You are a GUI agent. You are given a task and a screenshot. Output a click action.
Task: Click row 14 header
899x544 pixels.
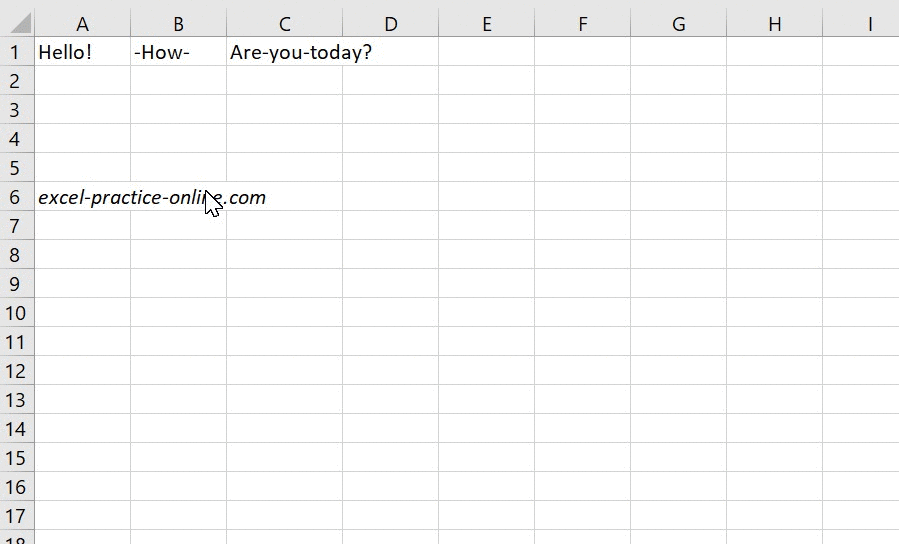point(15,429)
